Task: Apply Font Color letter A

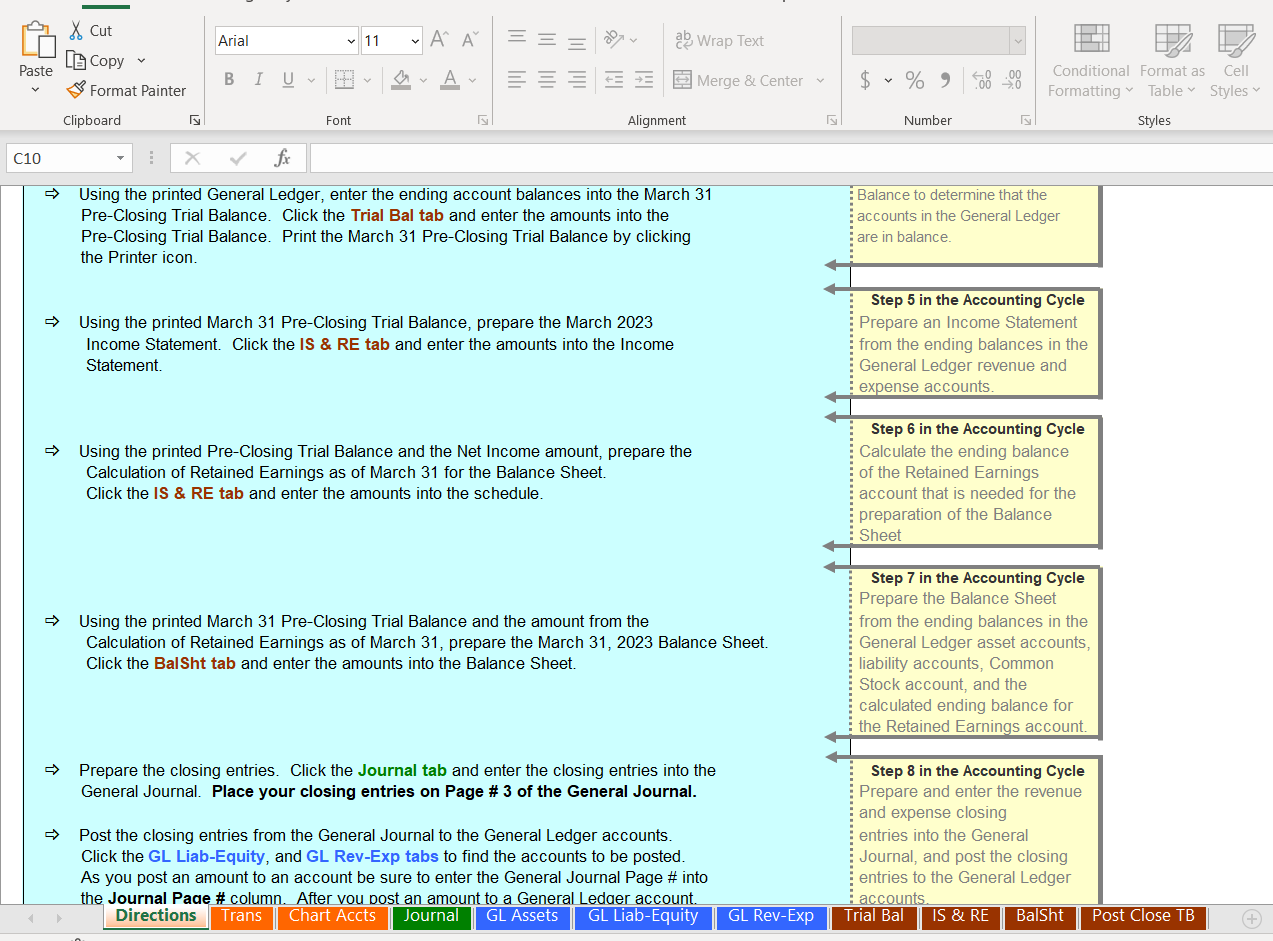Action: 450,80
